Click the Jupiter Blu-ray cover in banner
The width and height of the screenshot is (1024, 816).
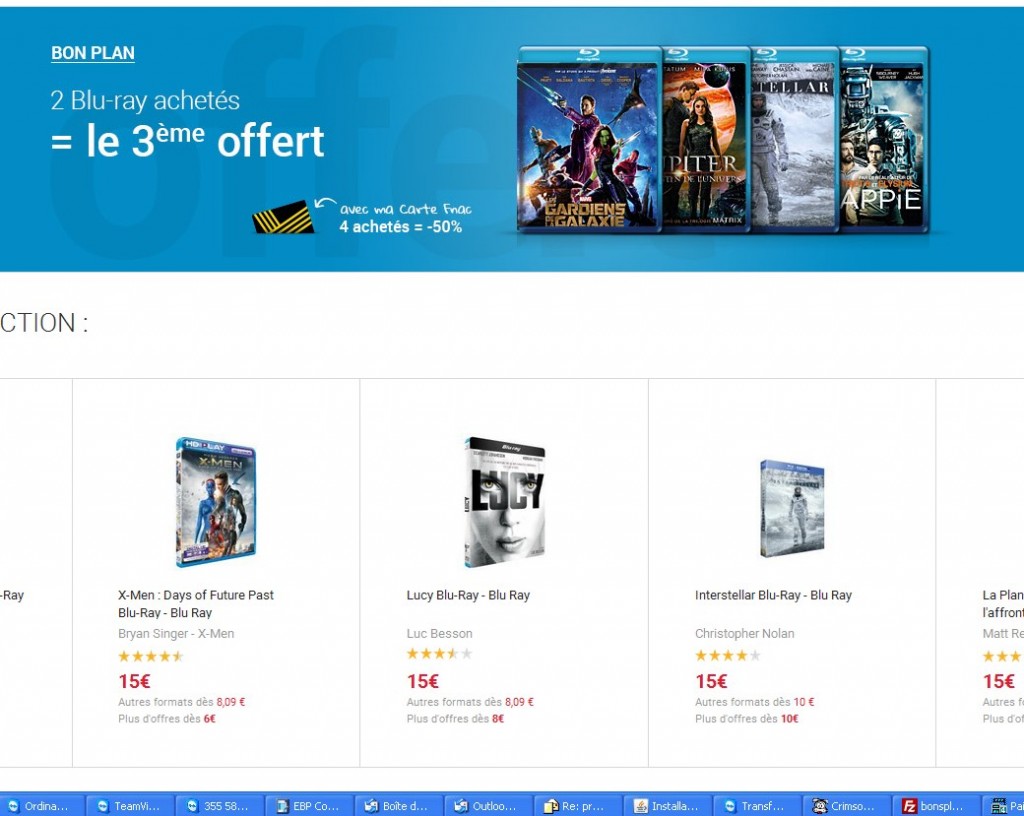point(705,139)
